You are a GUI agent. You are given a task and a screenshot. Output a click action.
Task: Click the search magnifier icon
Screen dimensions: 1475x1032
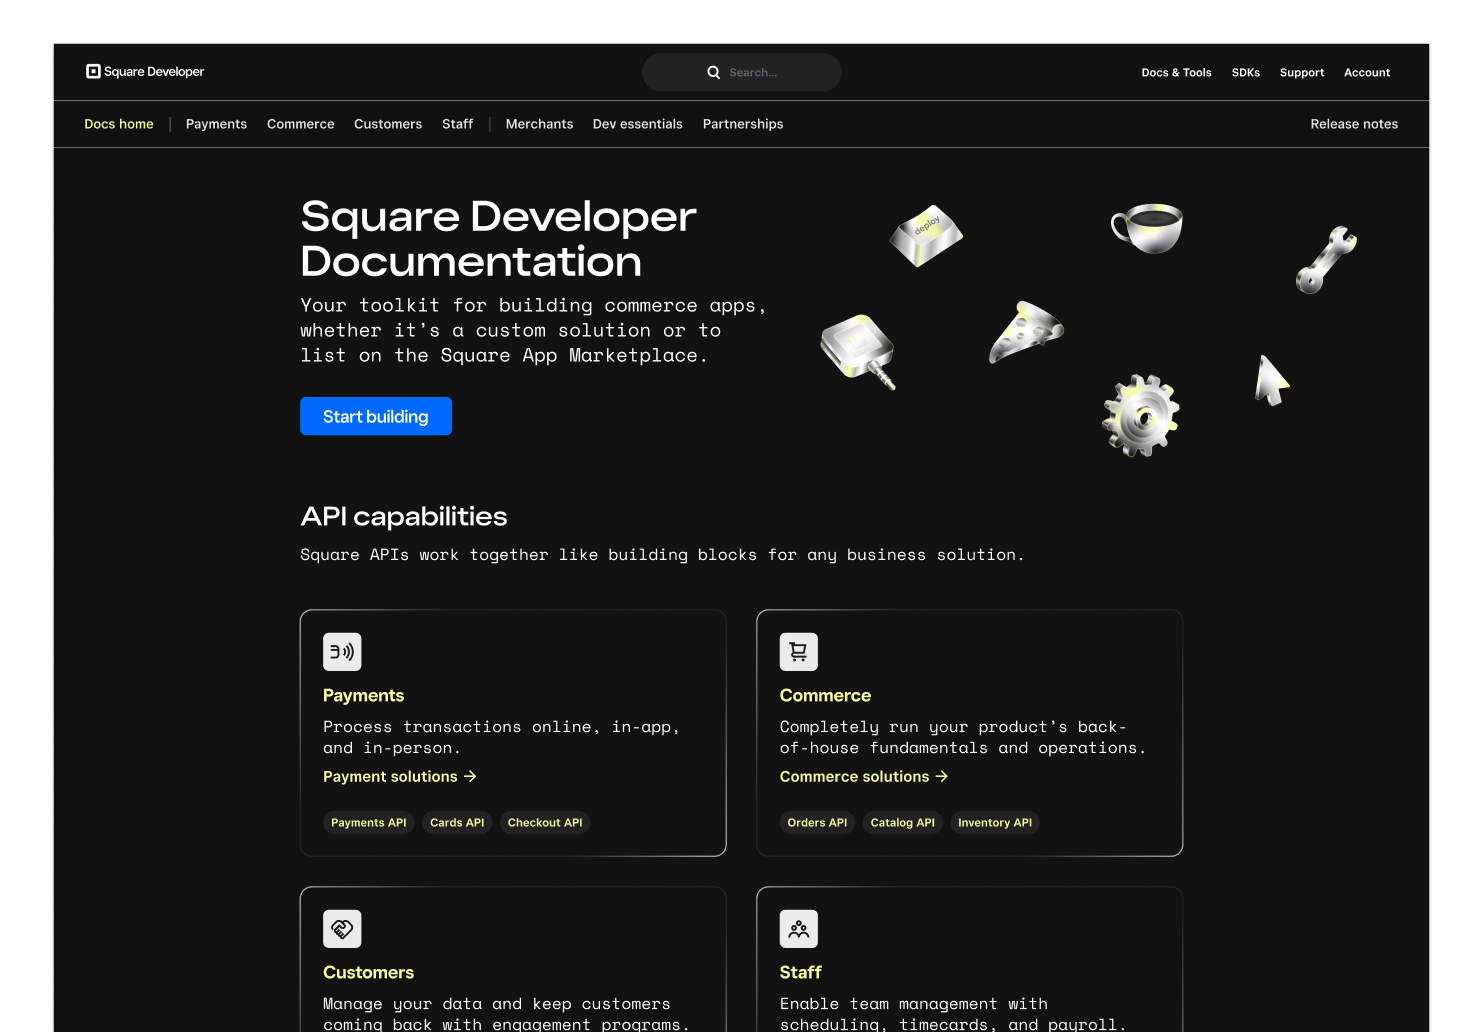pyautogui.click(x=714, y=72)
